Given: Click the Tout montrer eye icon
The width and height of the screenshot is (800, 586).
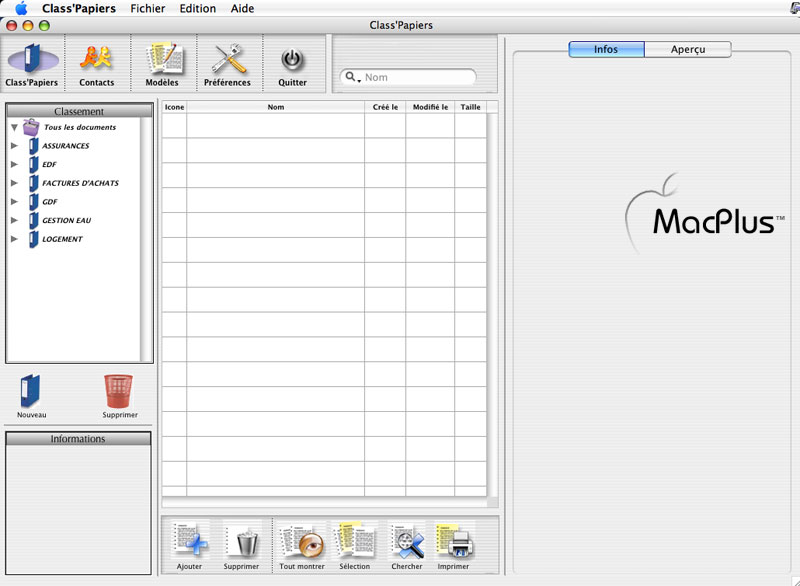Looking at the screenshot, I should point(303,542).
